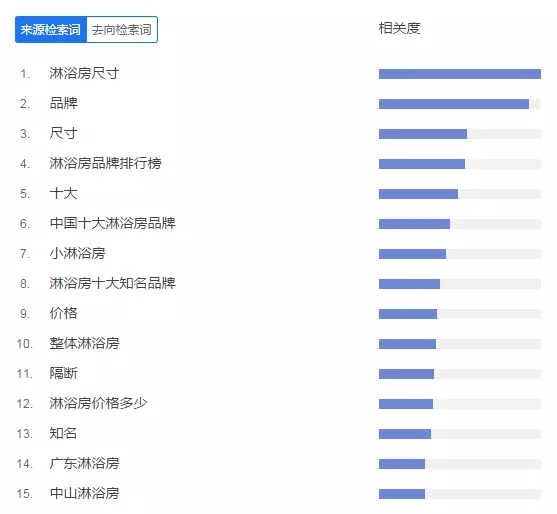The height and width of the screenshot is (514, 557).
Task: Switch to the 去向检索词 tab
Action: (122, 29)
